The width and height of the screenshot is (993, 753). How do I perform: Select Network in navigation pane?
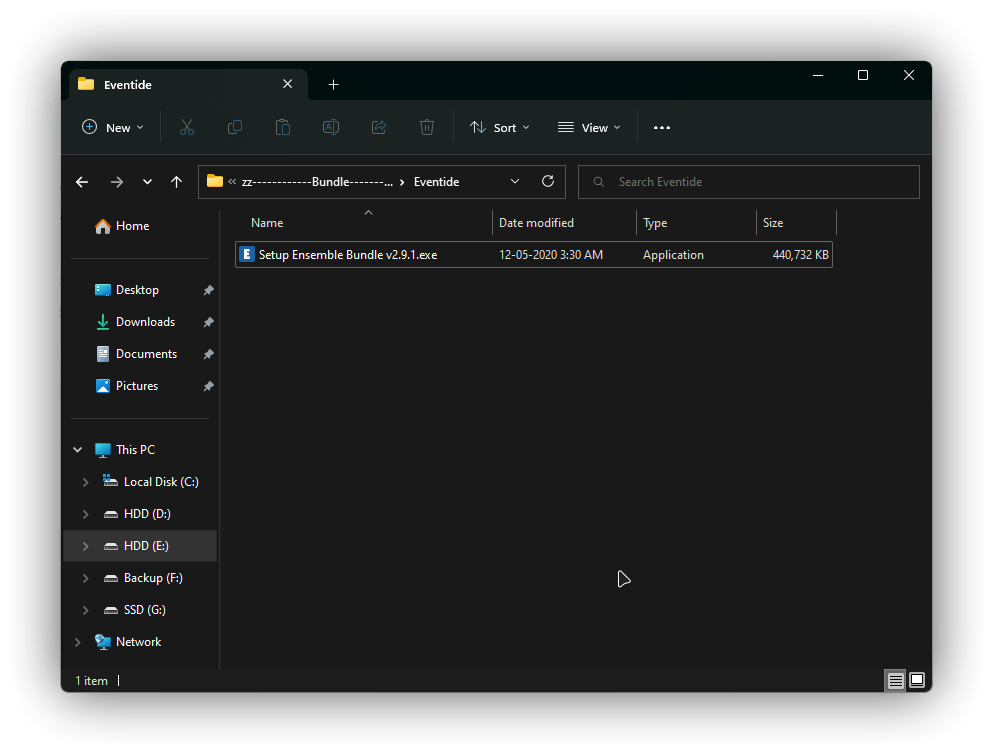click(128, 642)
